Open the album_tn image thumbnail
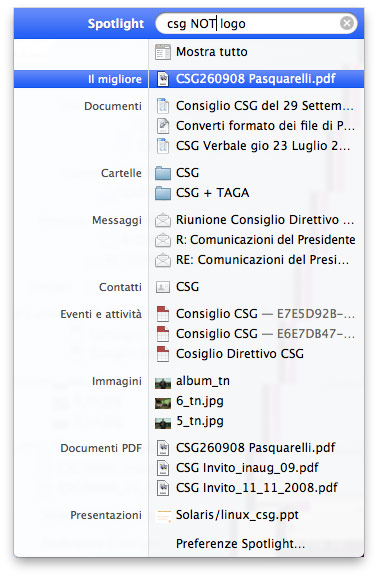Image resolution: width=378 pixels, height=577 pixels. point(163,383)
